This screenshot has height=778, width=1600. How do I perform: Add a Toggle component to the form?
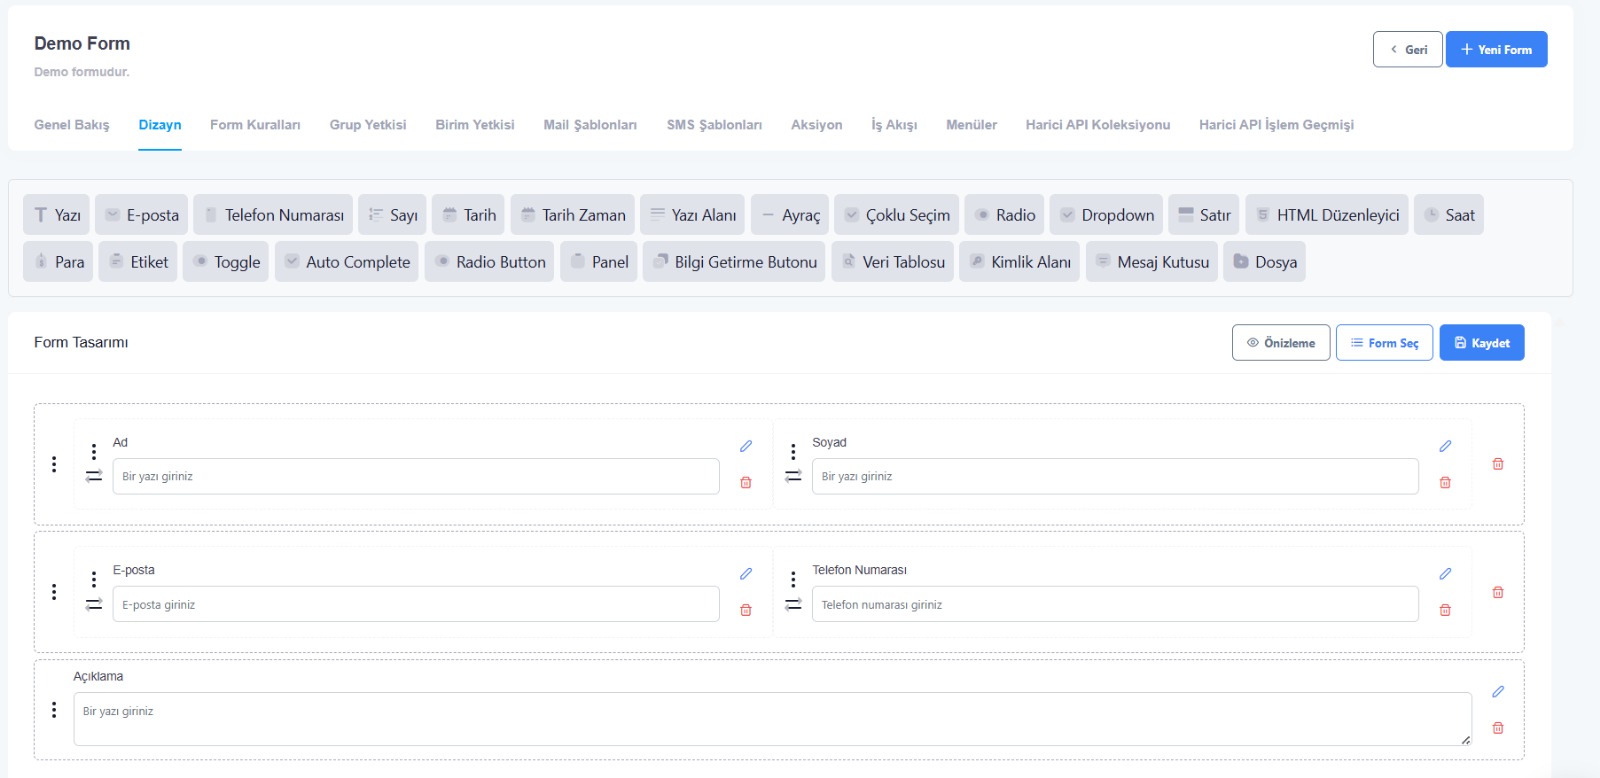(226, 262)
